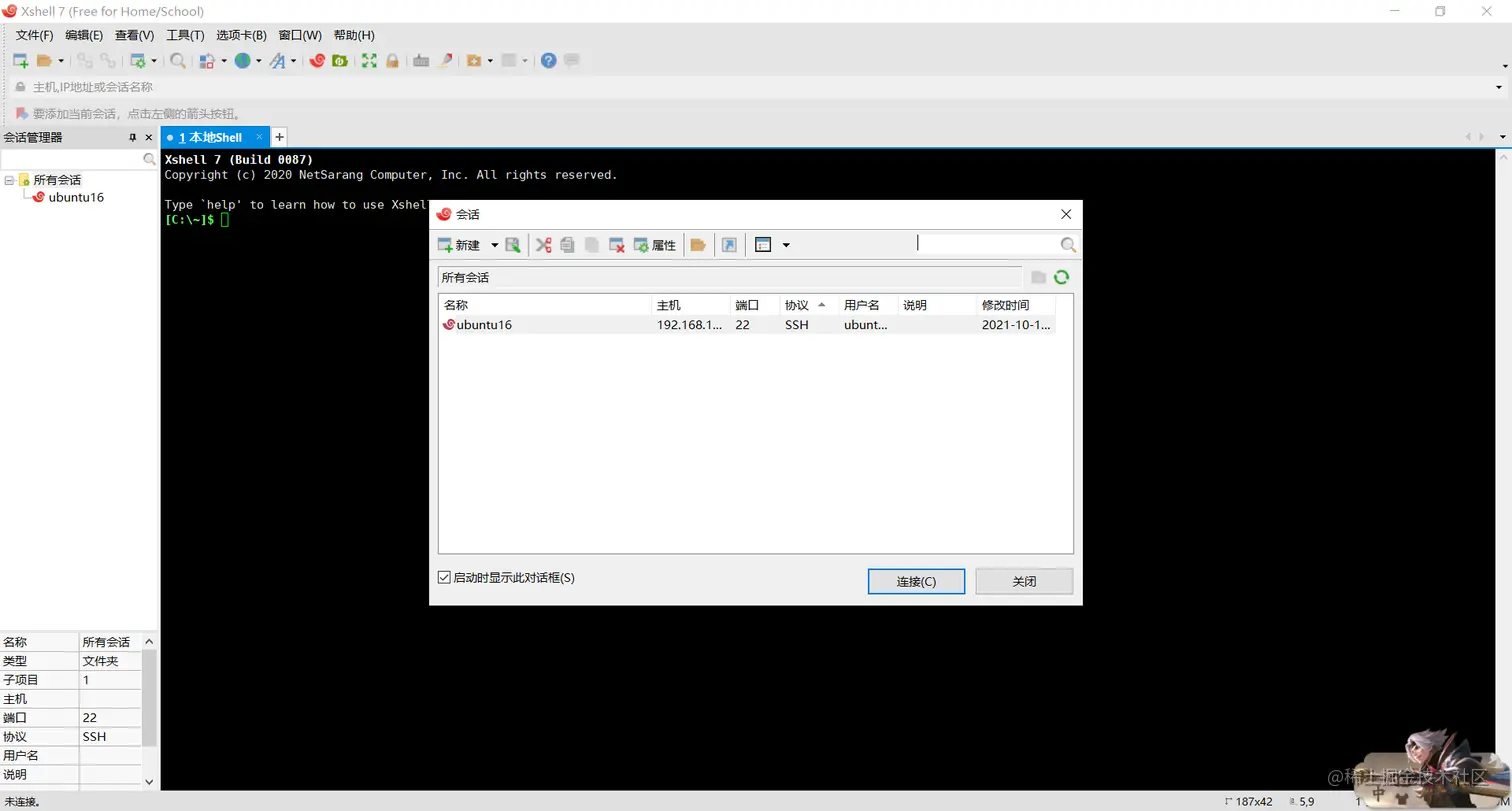Expand dropdown arrow next to globe icon
Image resolution: width=1512 pixels, height=811 pixels.
(258, 61)
